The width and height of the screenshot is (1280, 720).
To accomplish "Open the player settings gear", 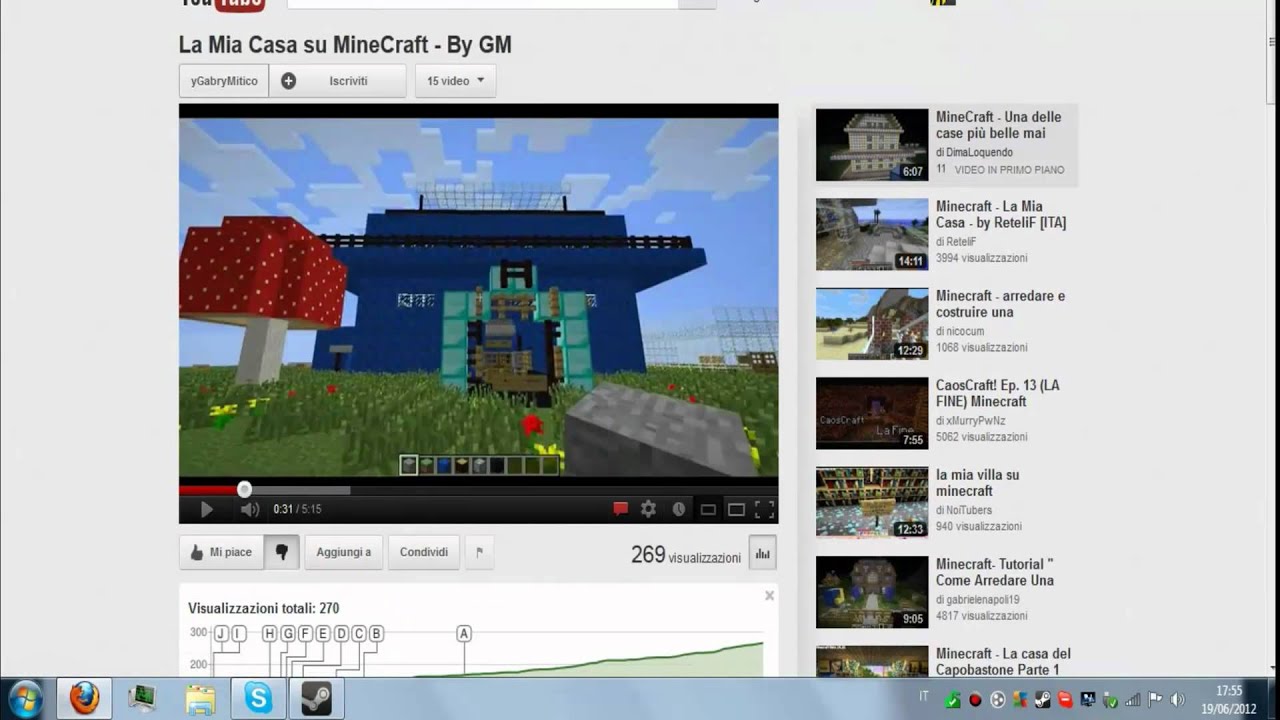I will (648, 509).
